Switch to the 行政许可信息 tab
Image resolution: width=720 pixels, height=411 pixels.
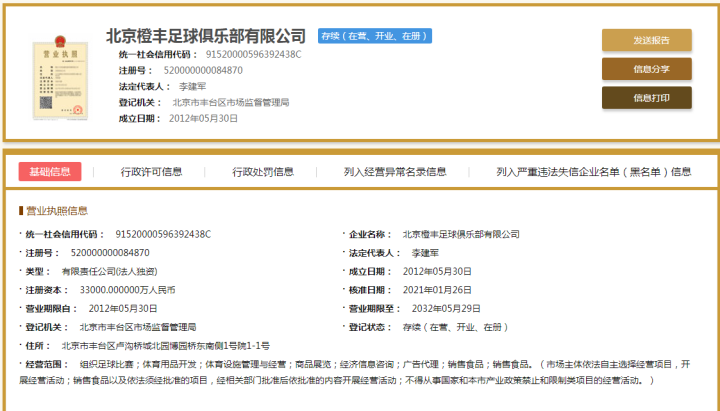(151, 172)
